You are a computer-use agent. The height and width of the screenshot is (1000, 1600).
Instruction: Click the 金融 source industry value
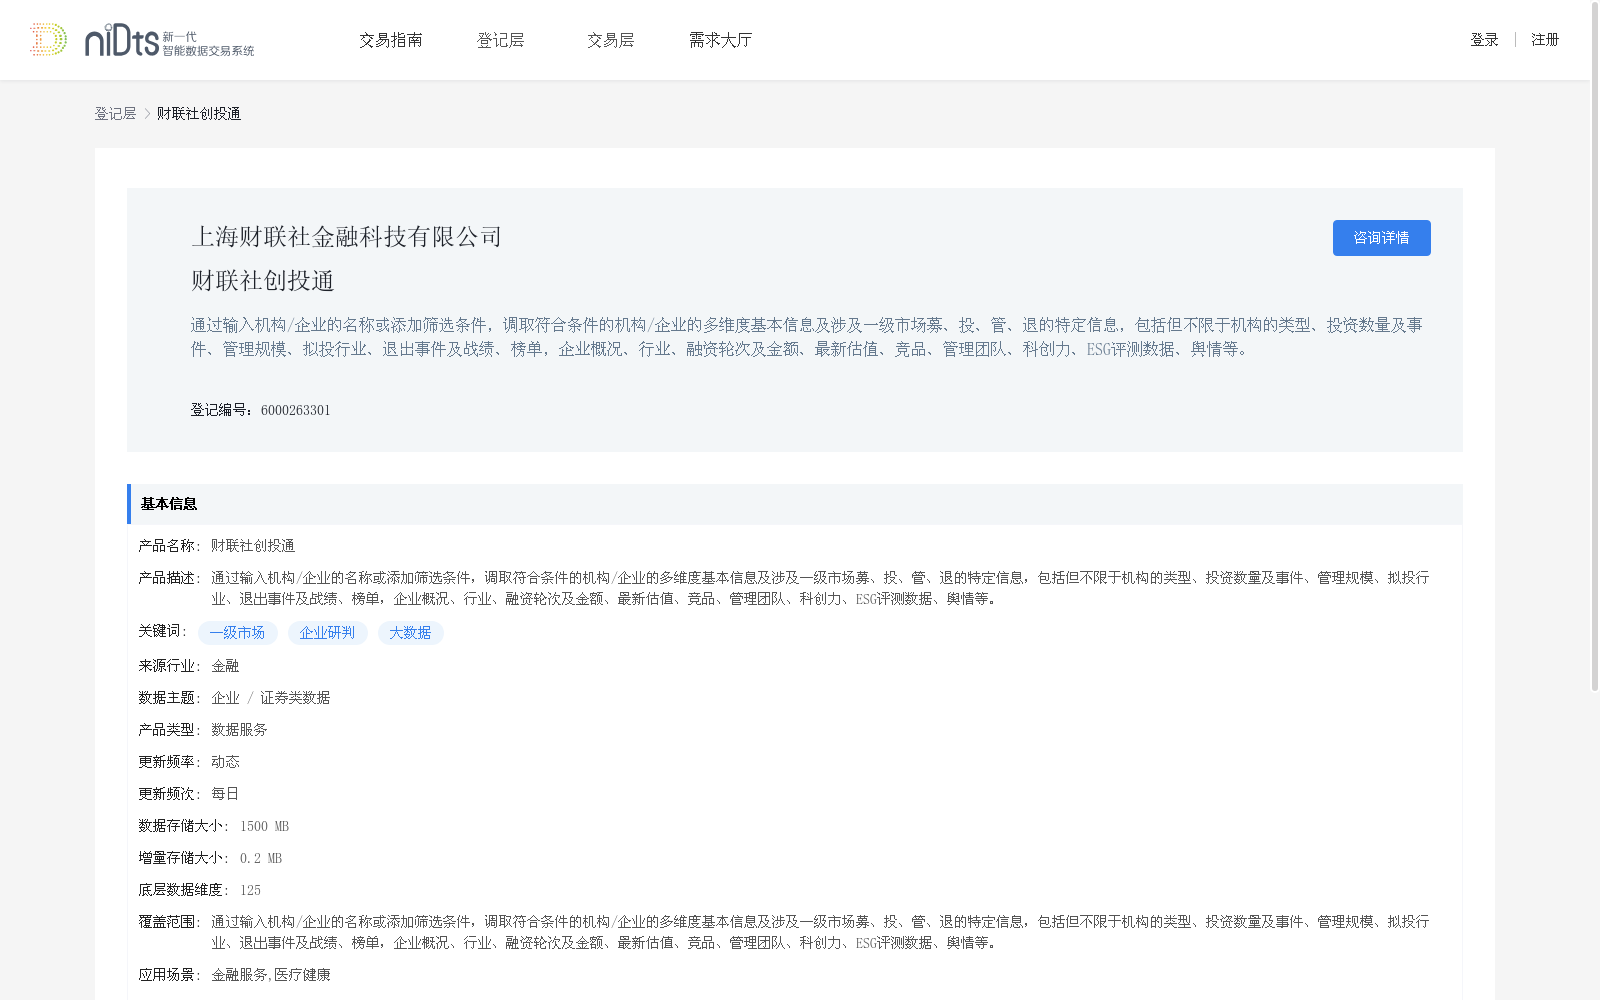225,666
